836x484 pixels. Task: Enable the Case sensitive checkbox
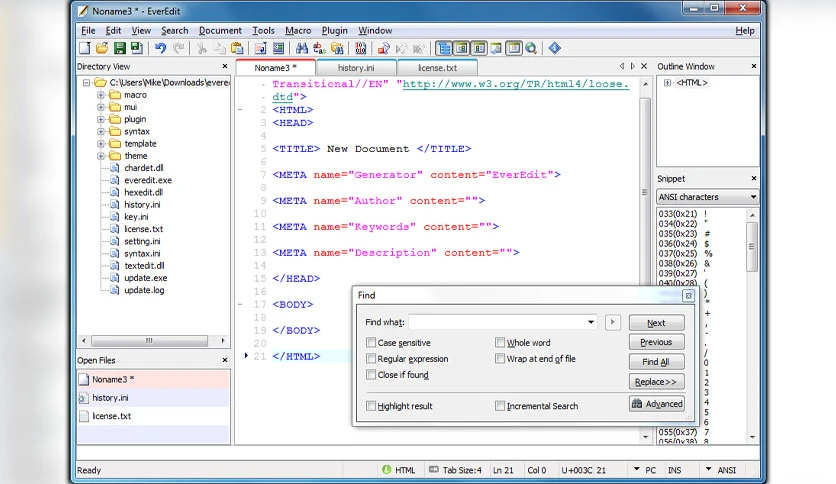tap(371, 342)
